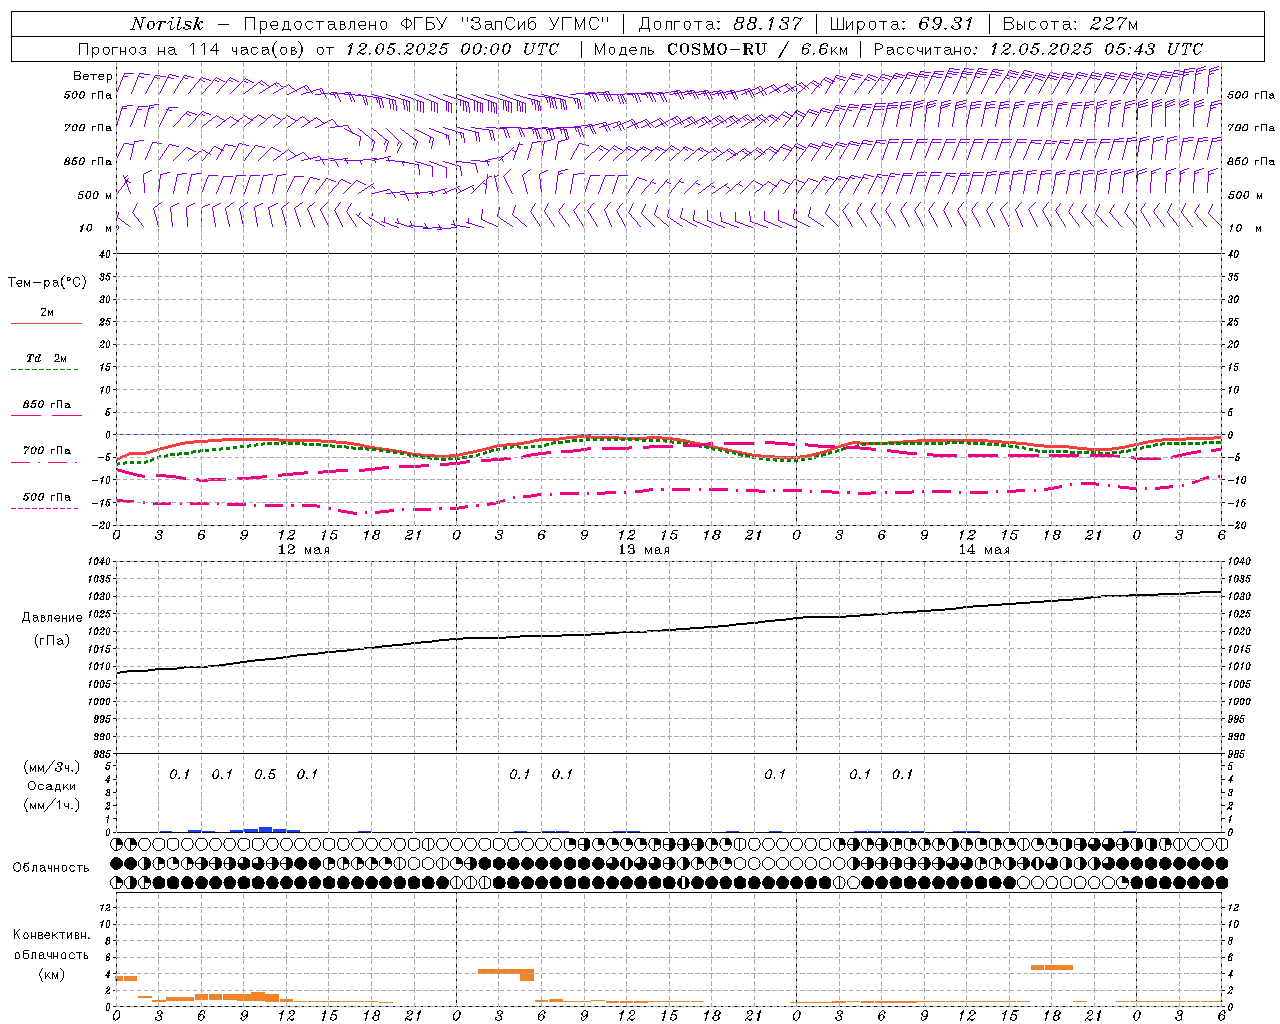This screenshot has height=1024, width=1280.
Task: Click the "Тем-ра(°C)" axis title
Action: pyautogui.click(x=47, y=282)
